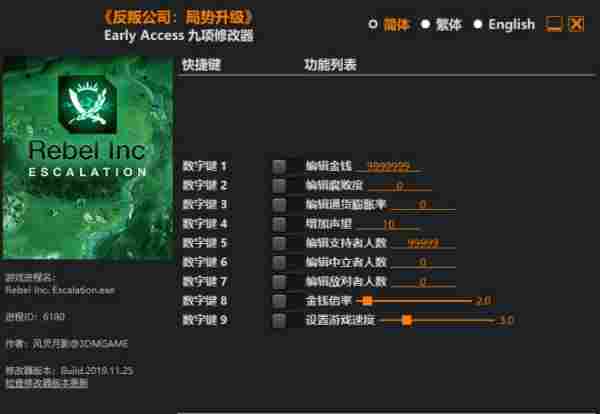Click the 数字键 8 hotkey label
This screenshot has width=600, height=414.
click(x=205, y=301)
